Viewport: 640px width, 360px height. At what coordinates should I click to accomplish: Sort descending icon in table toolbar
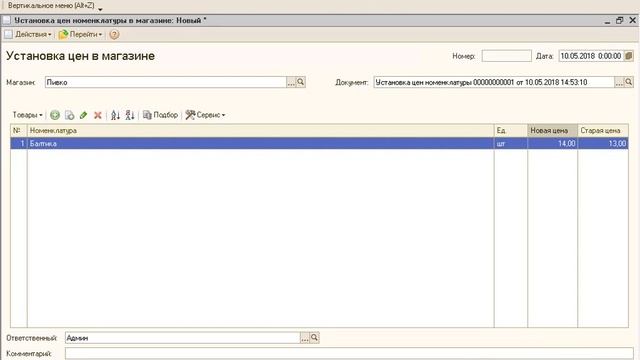tap(130, 115)
